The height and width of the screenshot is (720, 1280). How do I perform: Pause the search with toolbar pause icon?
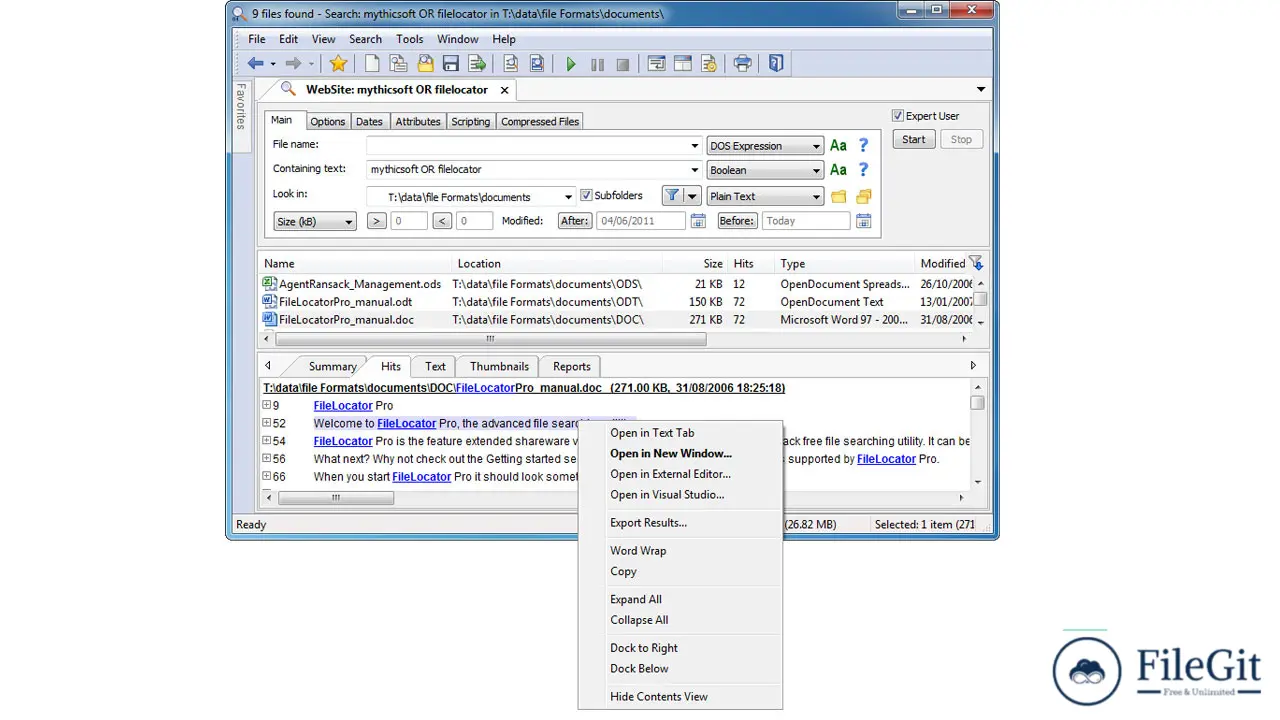point(597,64)
